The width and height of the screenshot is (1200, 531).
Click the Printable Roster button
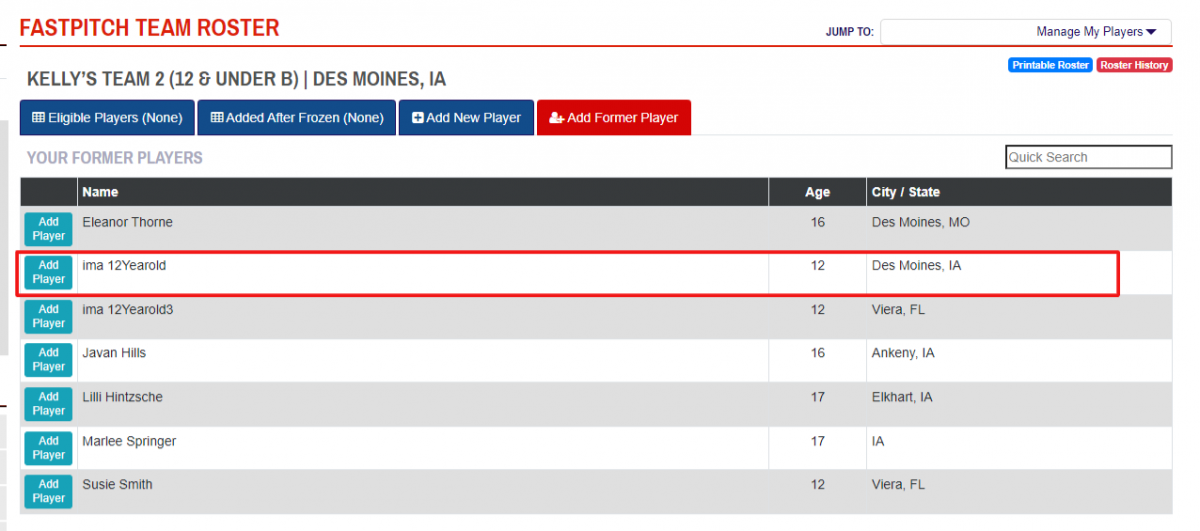pos(1050,65)
